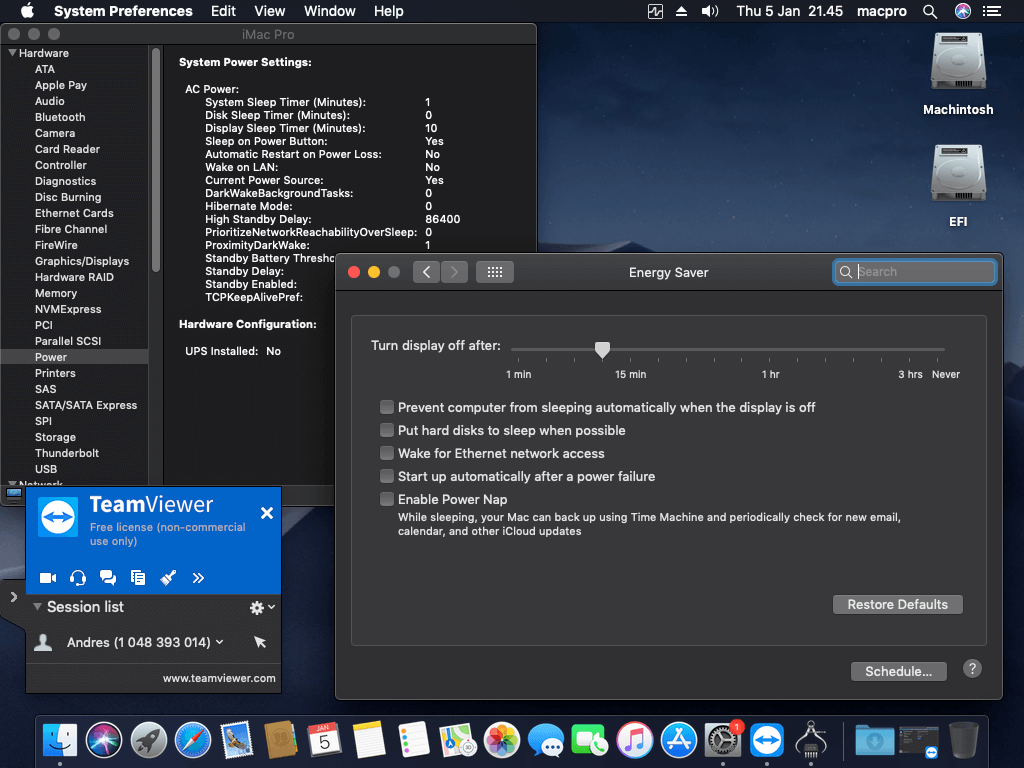
Task: Open the Machintosh drive on the desktop
Action: (x=957, y=74)
